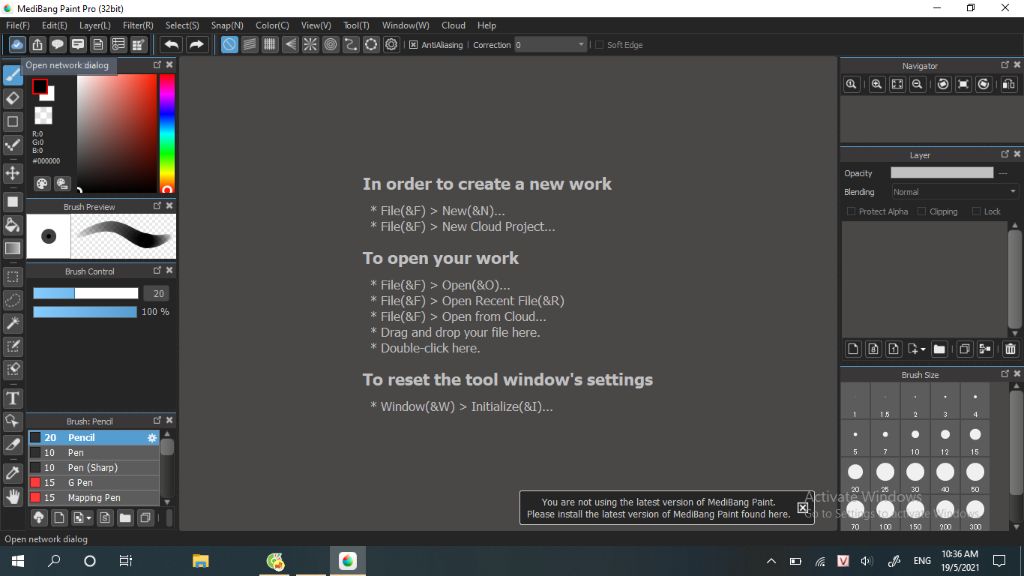Expand add brush dropdown in brush panel
This screenshot has width=1024, height=576.
(89, 519)
